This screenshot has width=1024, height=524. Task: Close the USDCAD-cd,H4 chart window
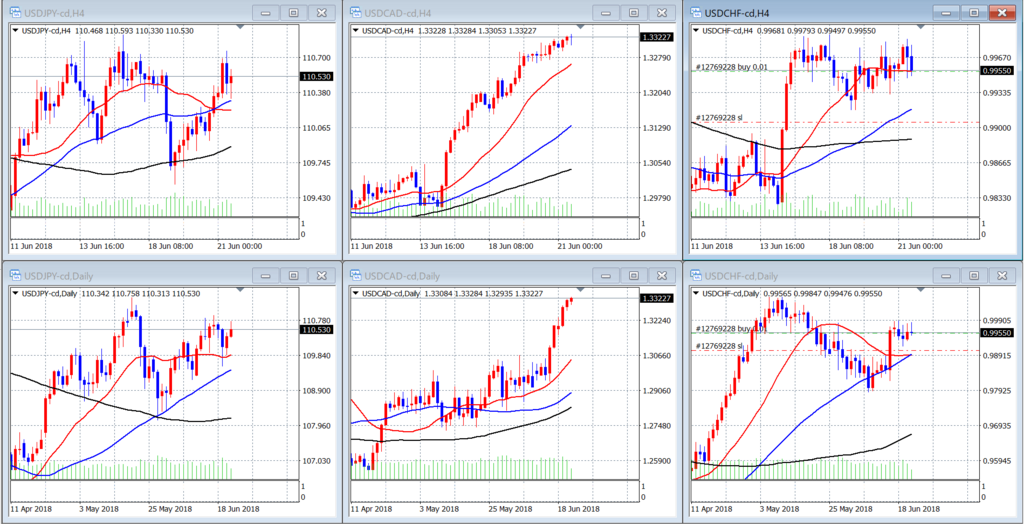pos(660,12)
